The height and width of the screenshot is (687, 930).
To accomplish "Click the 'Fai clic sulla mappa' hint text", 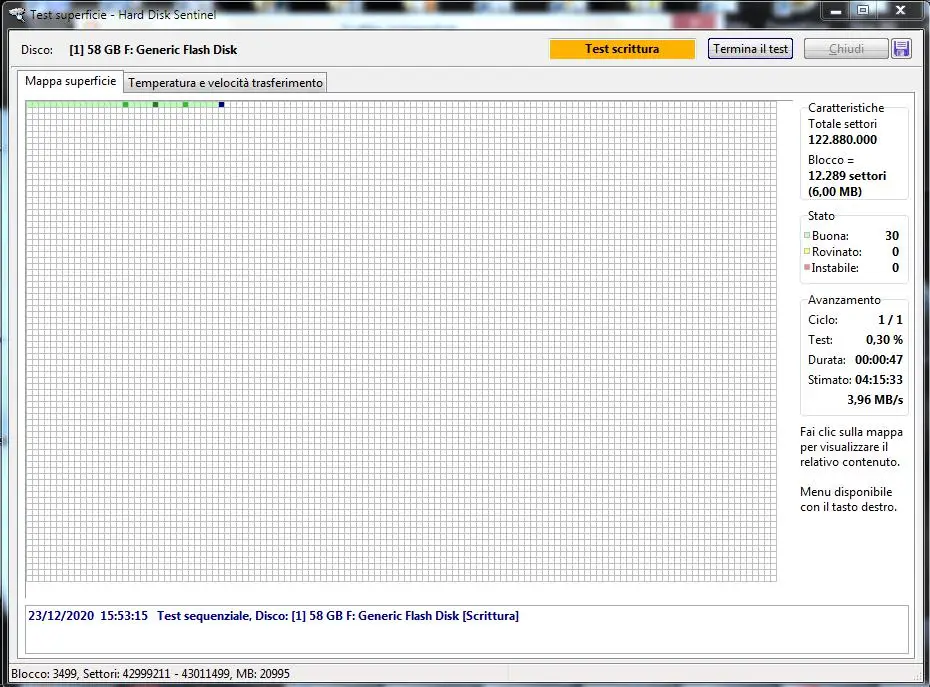I will tap(851, 447).
